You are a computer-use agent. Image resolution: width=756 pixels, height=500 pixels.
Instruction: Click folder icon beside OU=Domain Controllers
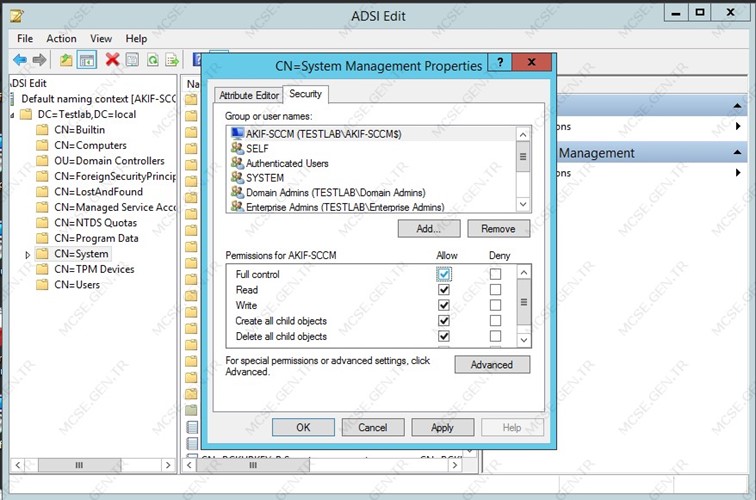[x=42, y=161]
